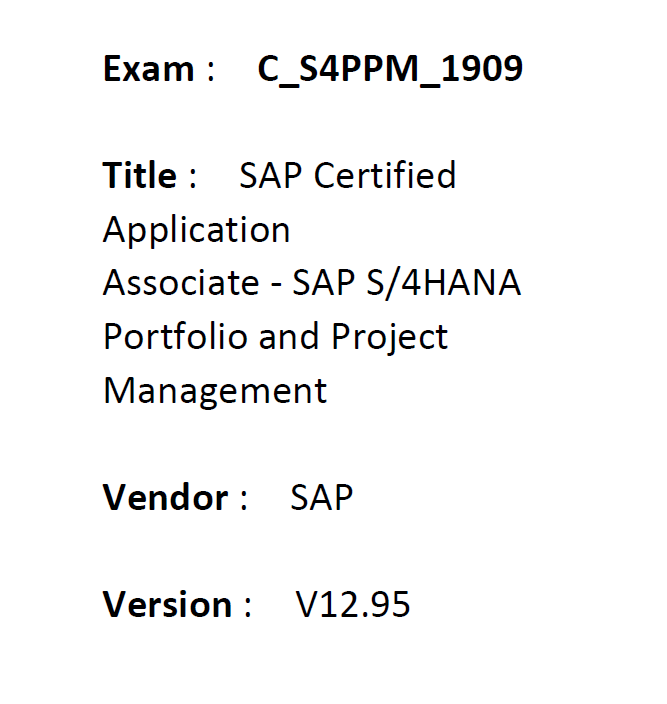Click the bold "Title" label
667x704 pixels.
pos(139,176)
